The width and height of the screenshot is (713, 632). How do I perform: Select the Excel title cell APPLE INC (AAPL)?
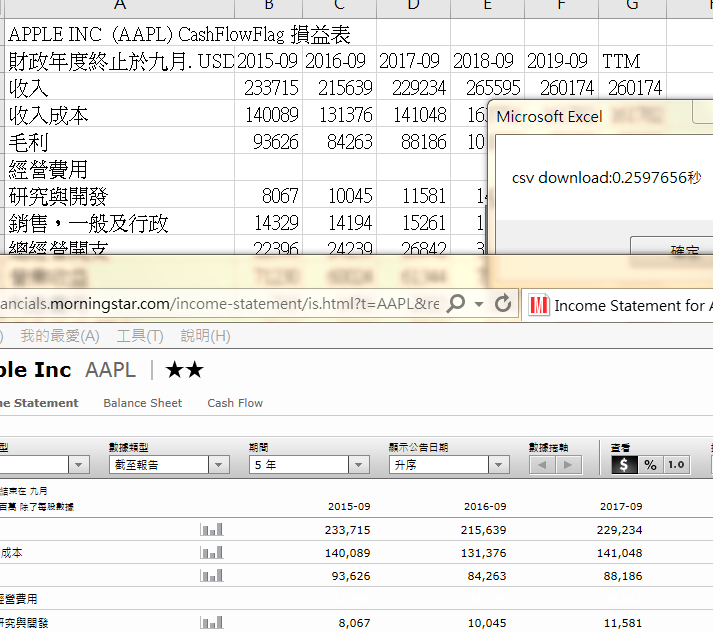[x=120, y=33]
